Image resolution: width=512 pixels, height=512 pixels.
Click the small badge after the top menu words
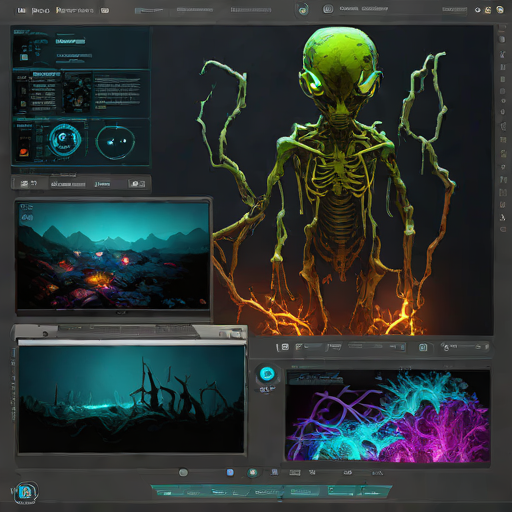[105, 10]
